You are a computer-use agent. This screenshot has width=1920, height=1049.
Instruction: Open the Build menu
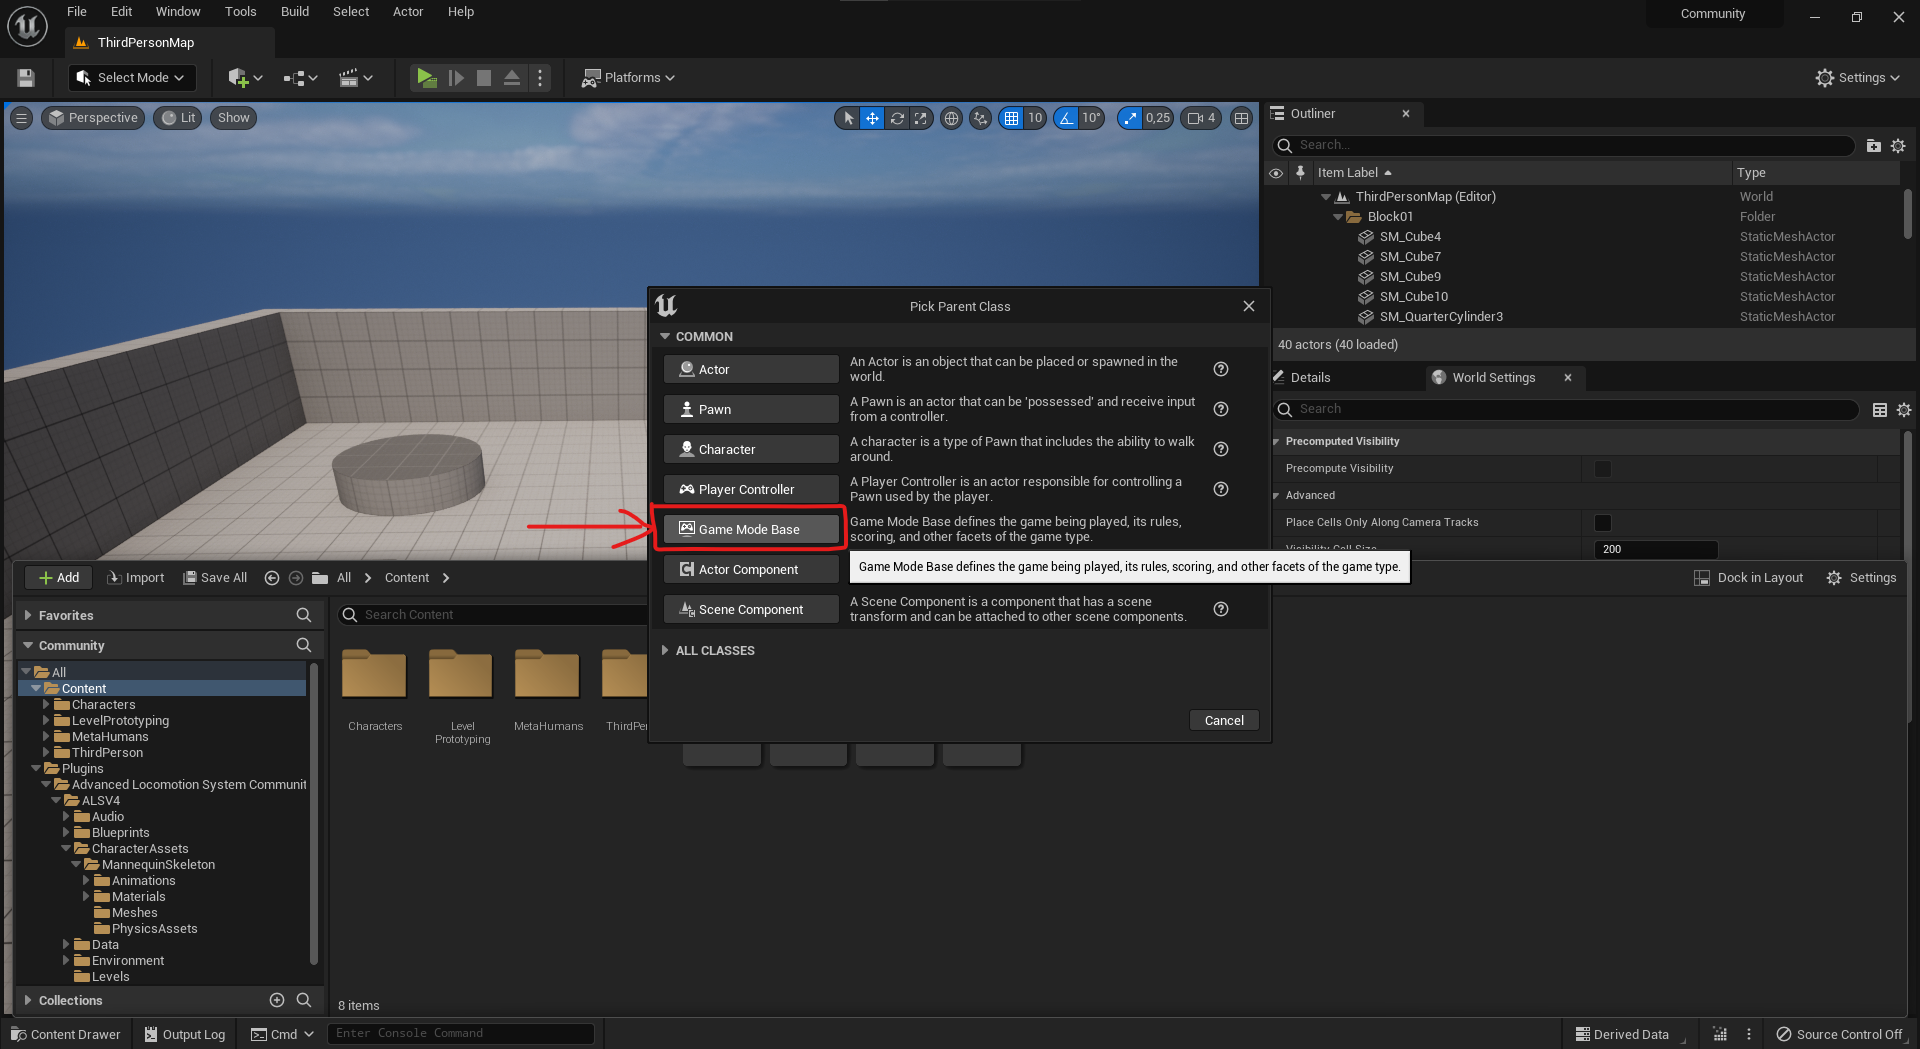click(x=295, y=12)
